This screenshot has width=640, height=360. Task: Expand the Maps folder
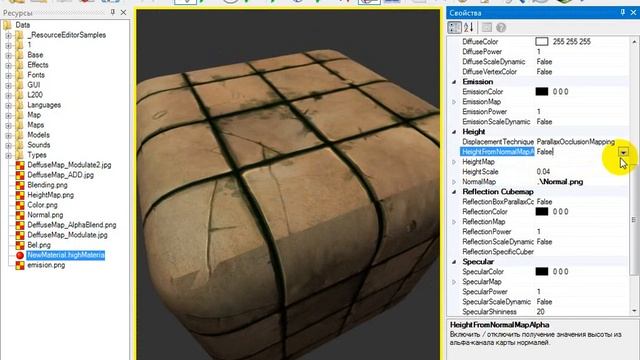pyautogui.click(x=8, y=125)
